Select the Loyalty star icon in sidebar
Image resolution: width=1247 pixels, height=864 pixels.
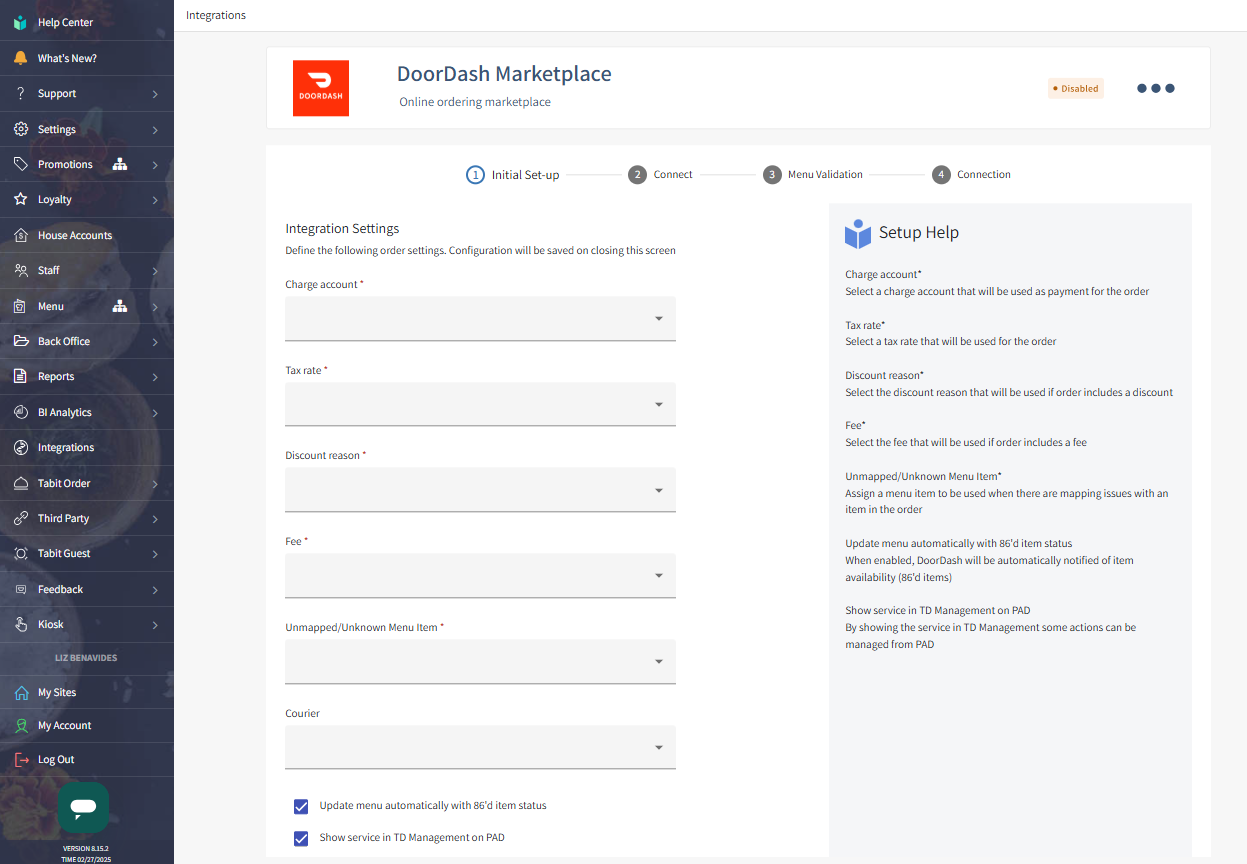point(20,199)
